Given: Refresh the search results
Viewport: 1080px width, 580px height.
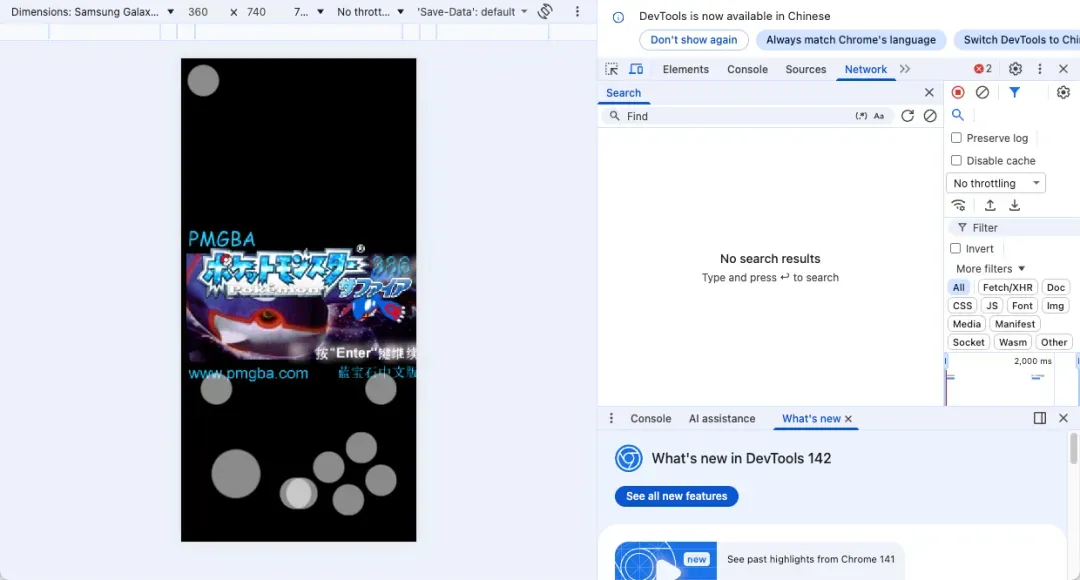Looking at the screenshot, I should point(907,116).
